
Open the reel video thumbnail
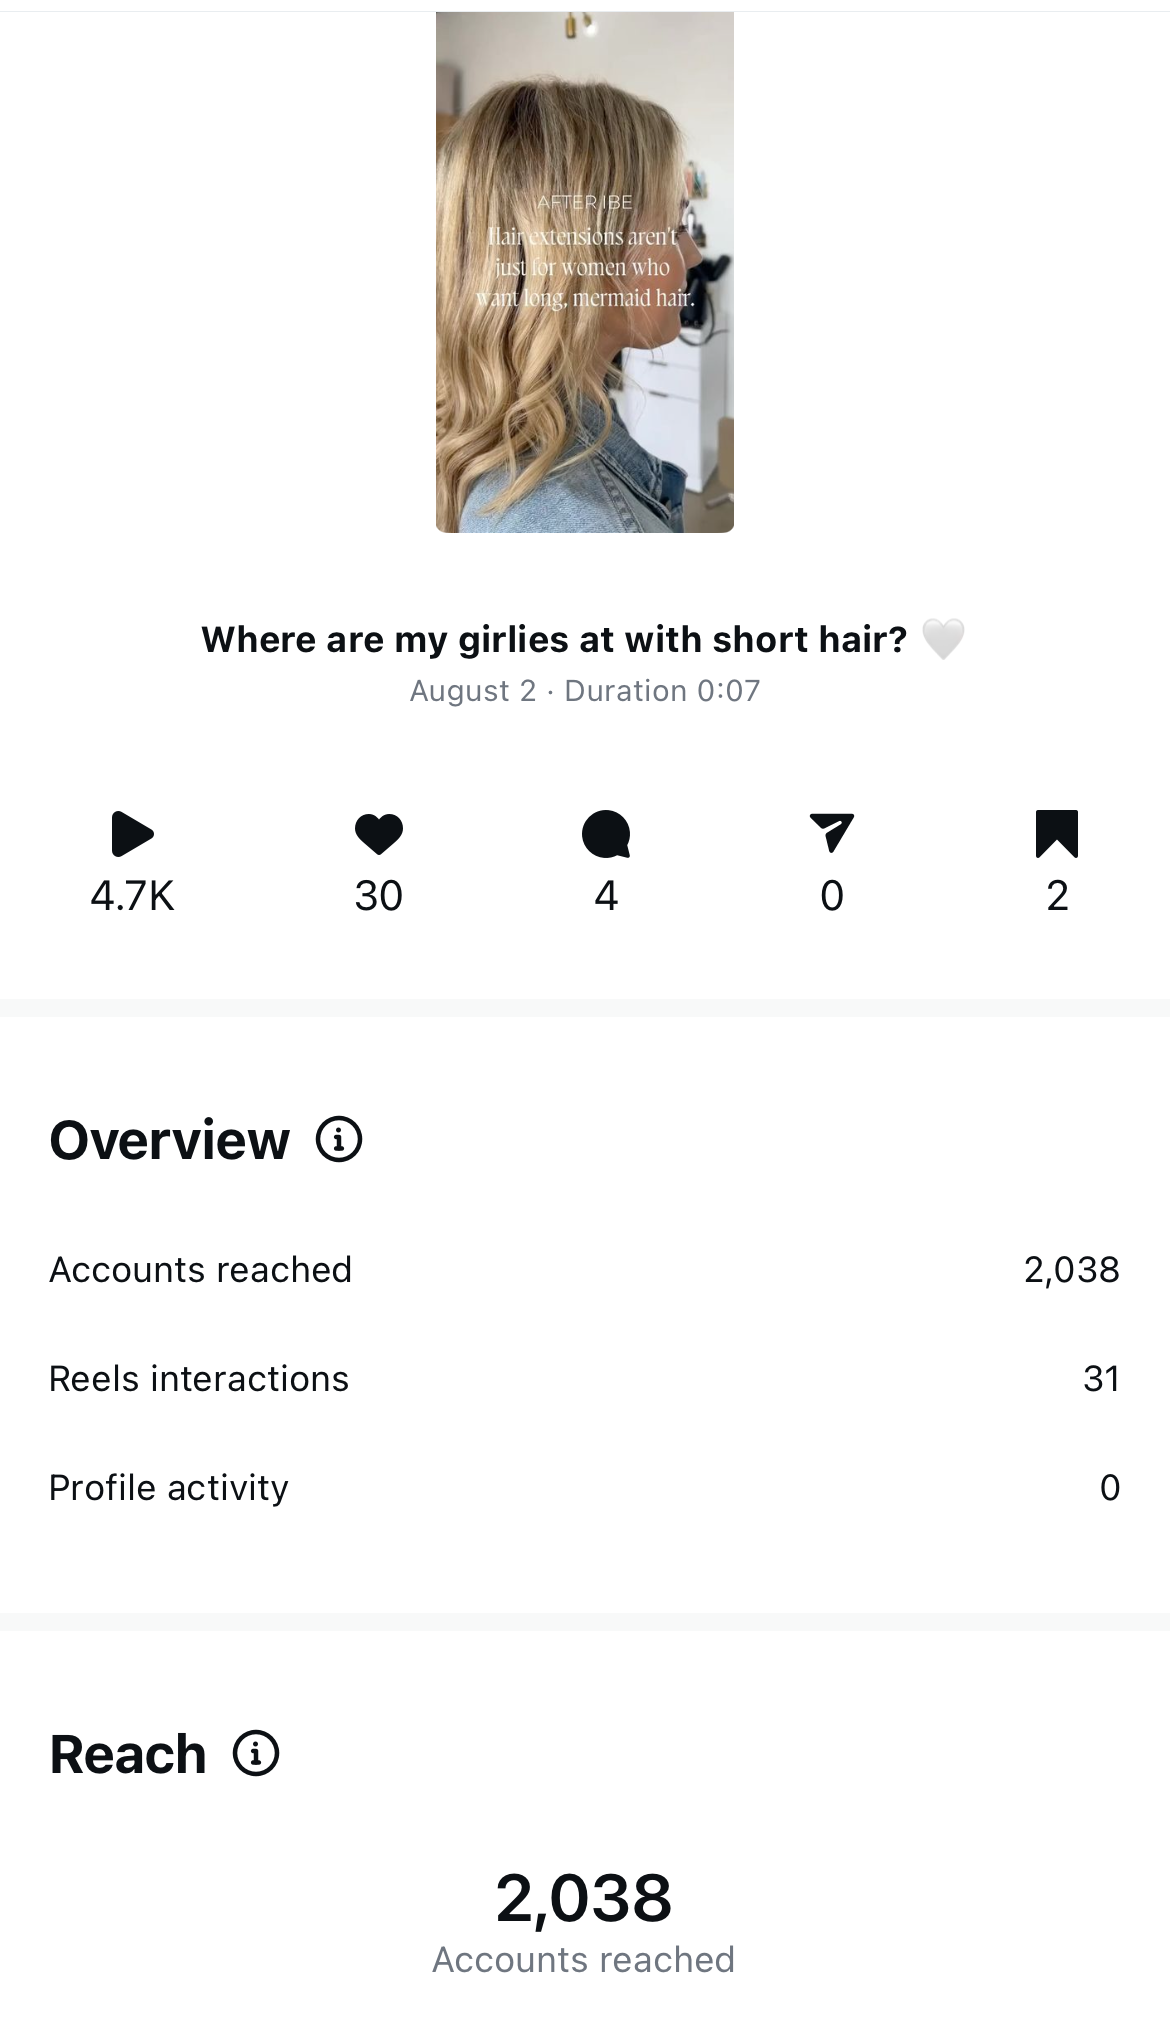[x=585, y=272]
